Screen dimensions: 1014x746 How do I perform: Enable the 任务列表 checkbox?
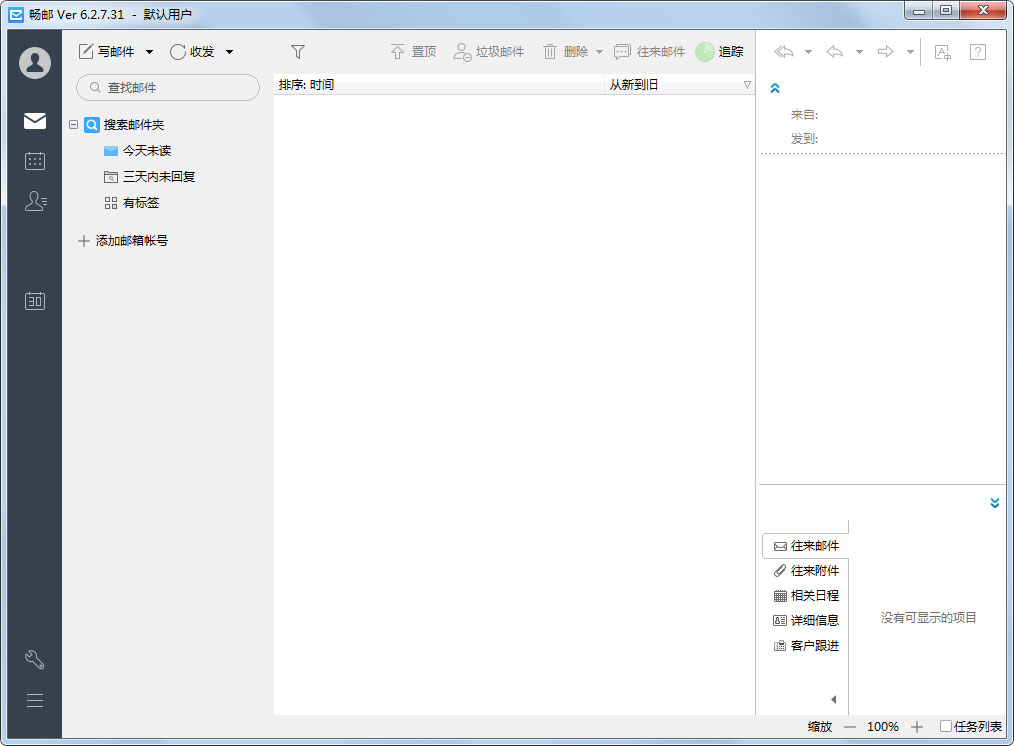pos(946,727)
